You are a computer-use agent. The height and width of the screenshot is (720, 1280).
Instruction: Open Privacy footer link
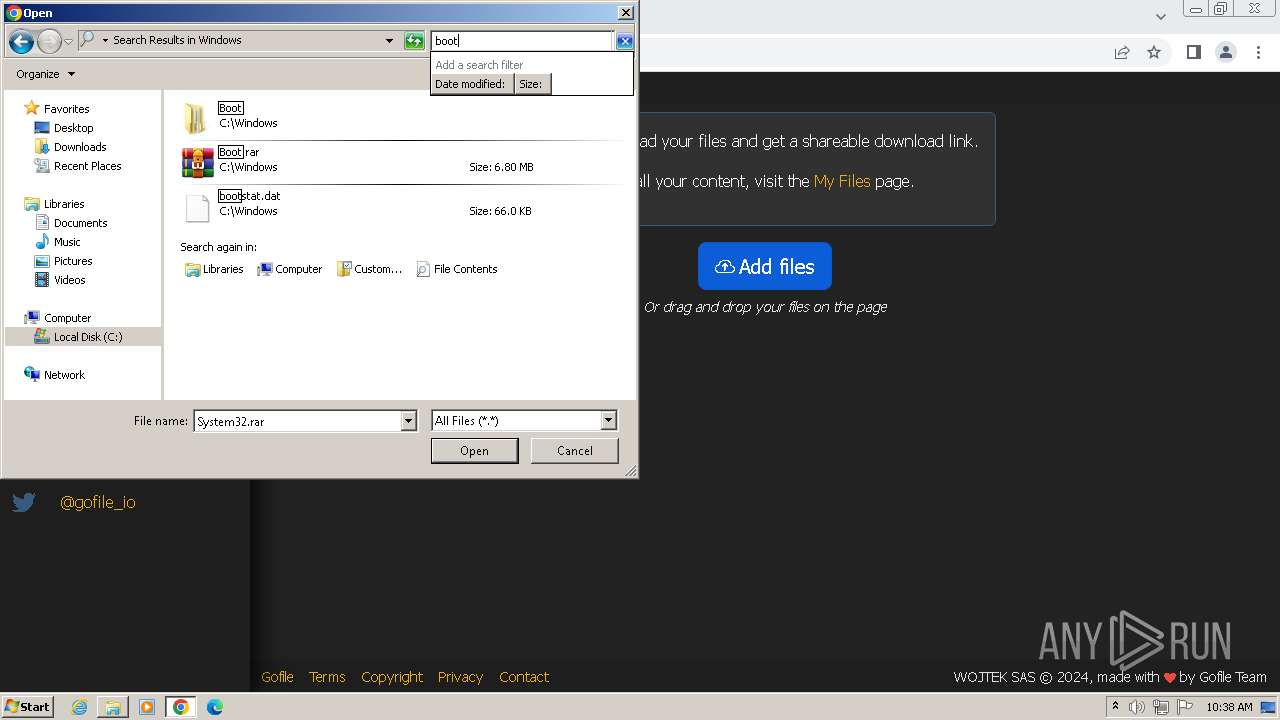pyautogui.click(x=460, y=677)
